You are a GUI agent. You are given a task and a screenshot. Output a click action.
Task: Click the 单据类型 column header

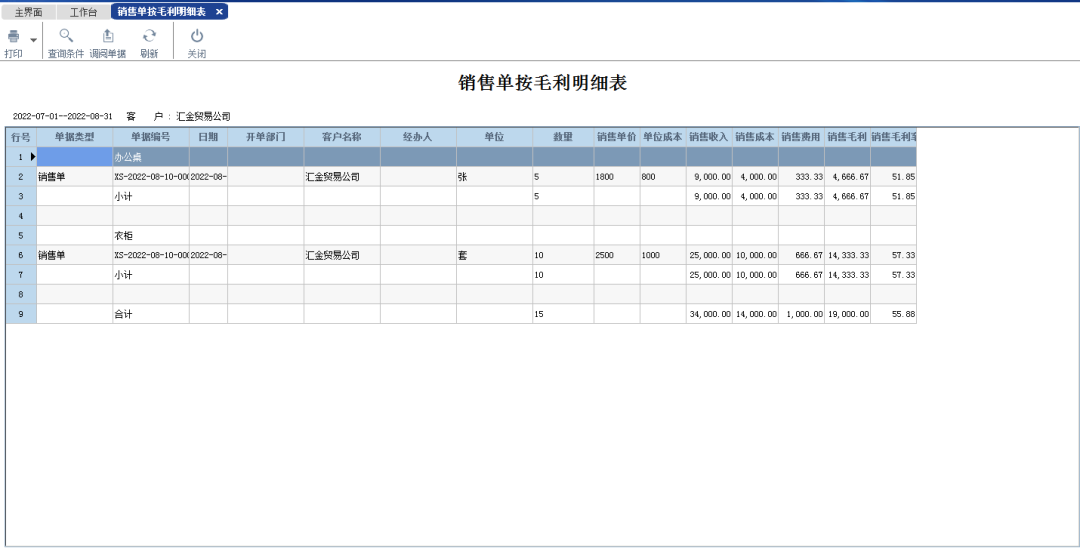(74, 137)
